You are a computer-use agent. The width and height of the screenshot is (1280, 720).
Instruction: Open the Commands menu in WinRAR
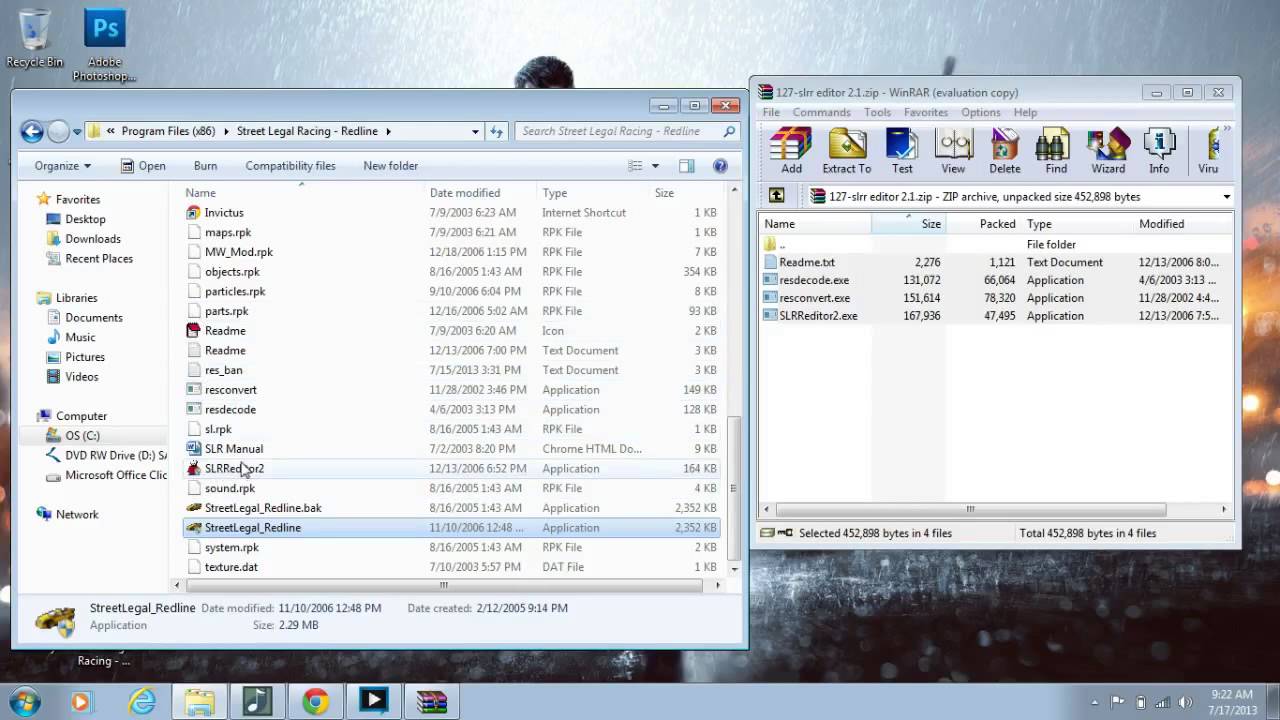click(821, 113)
